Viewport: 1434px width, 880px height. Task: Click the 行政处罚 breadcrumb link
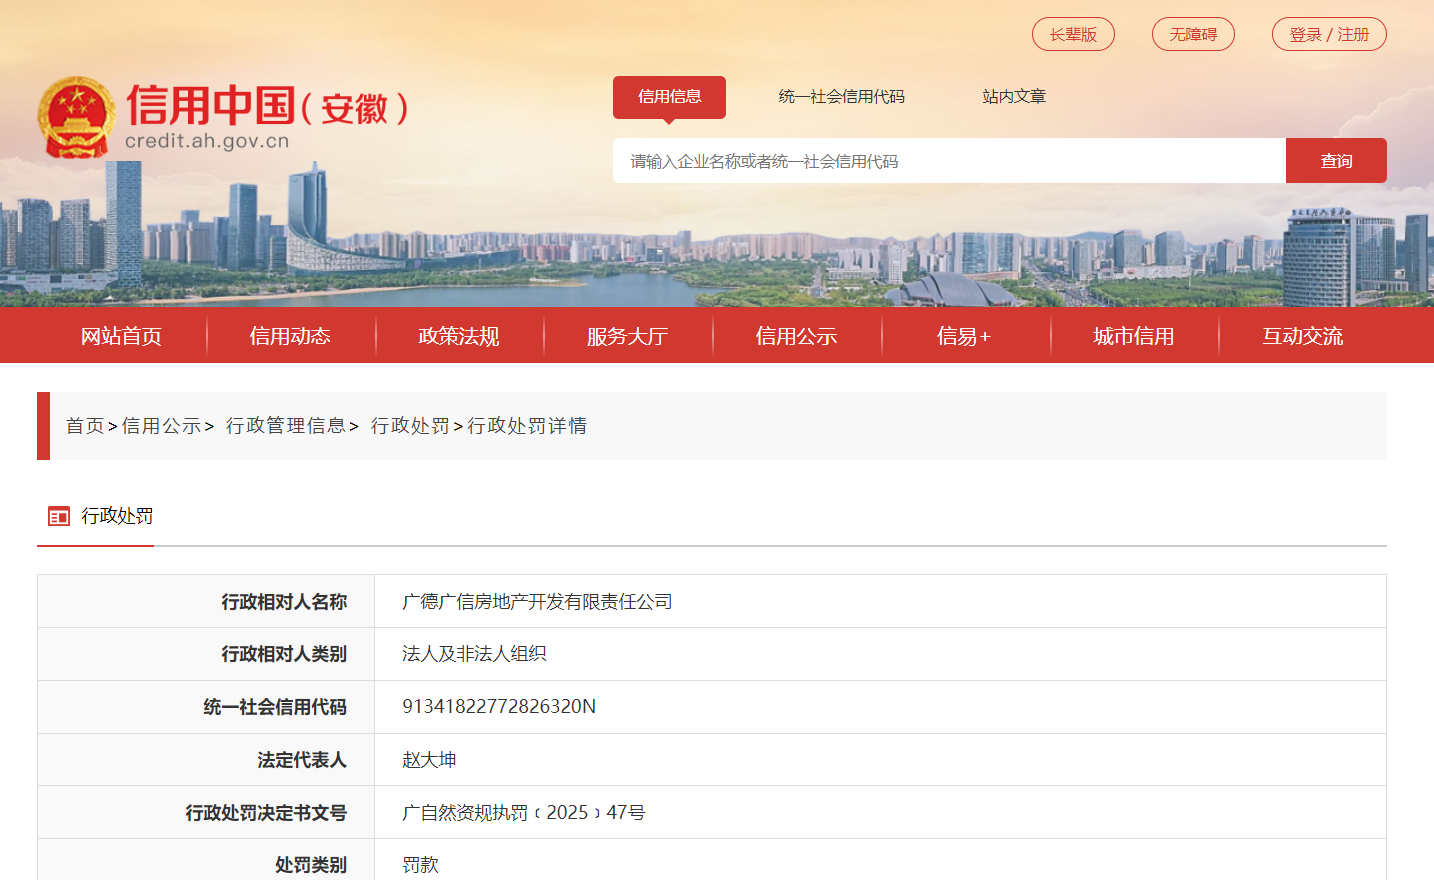click(x=410, y=425)
